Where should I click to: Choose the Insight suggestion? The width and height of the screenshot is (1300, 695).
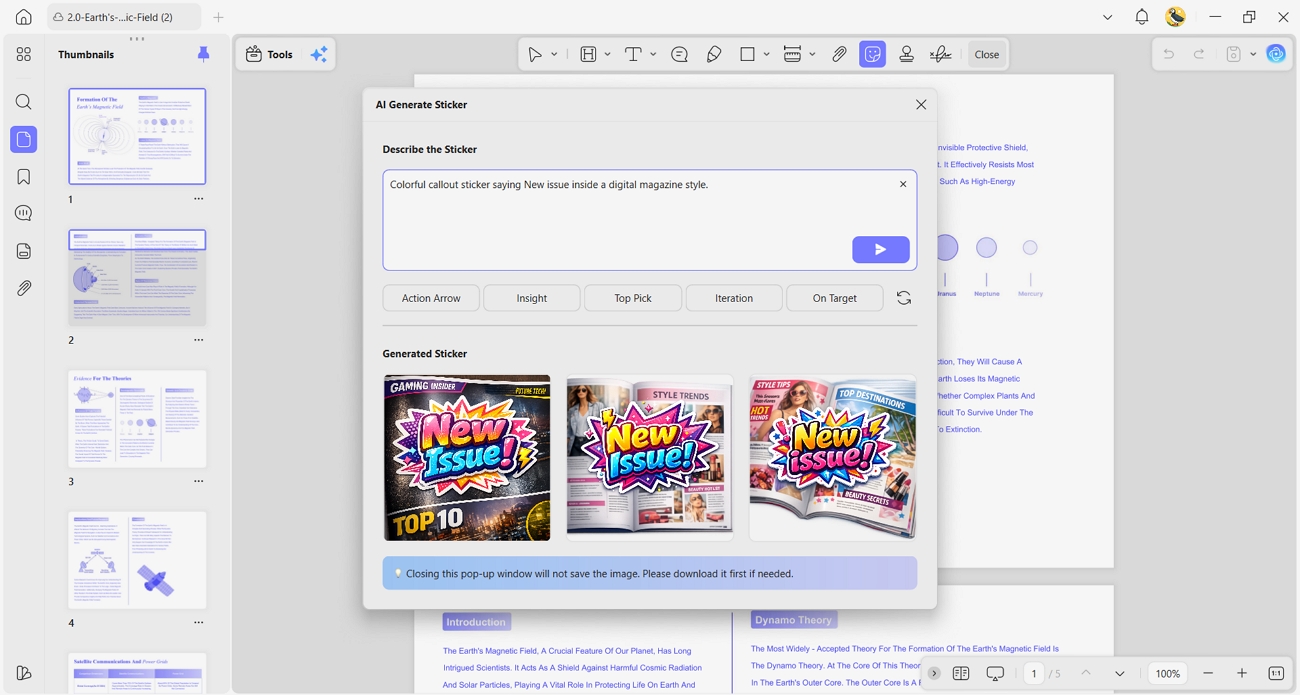(x=532, y=298)
